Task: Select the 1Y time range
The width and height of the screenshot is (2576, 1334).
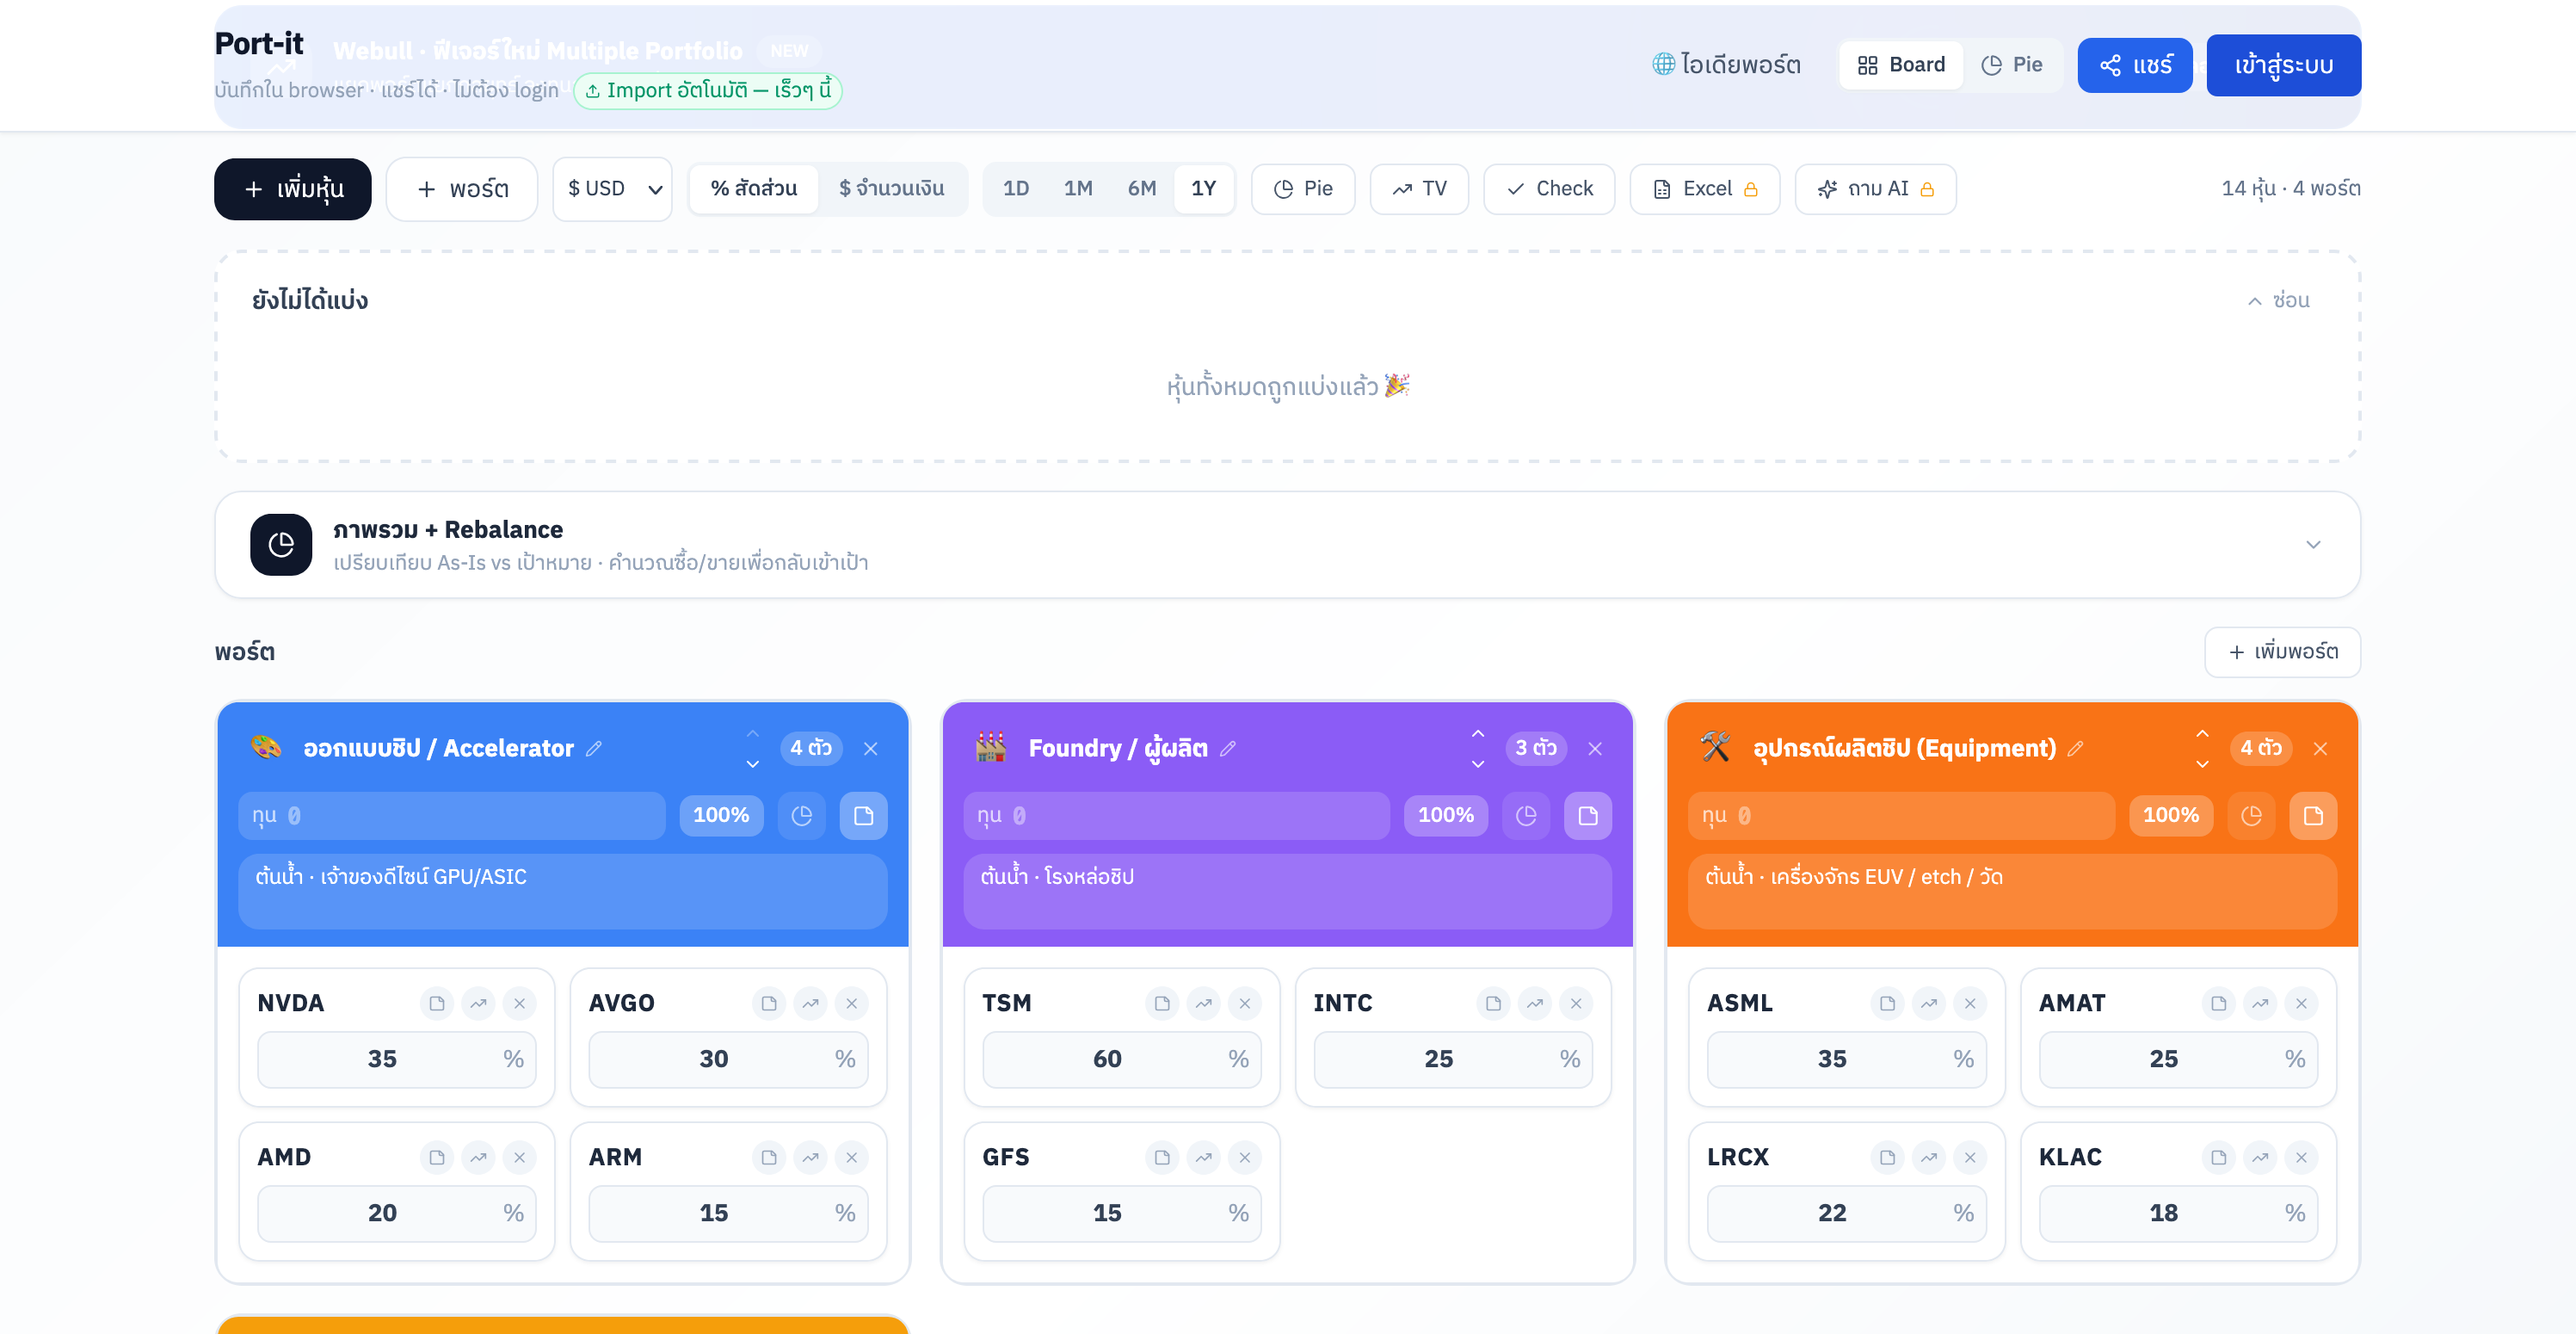Action: 1204,188
